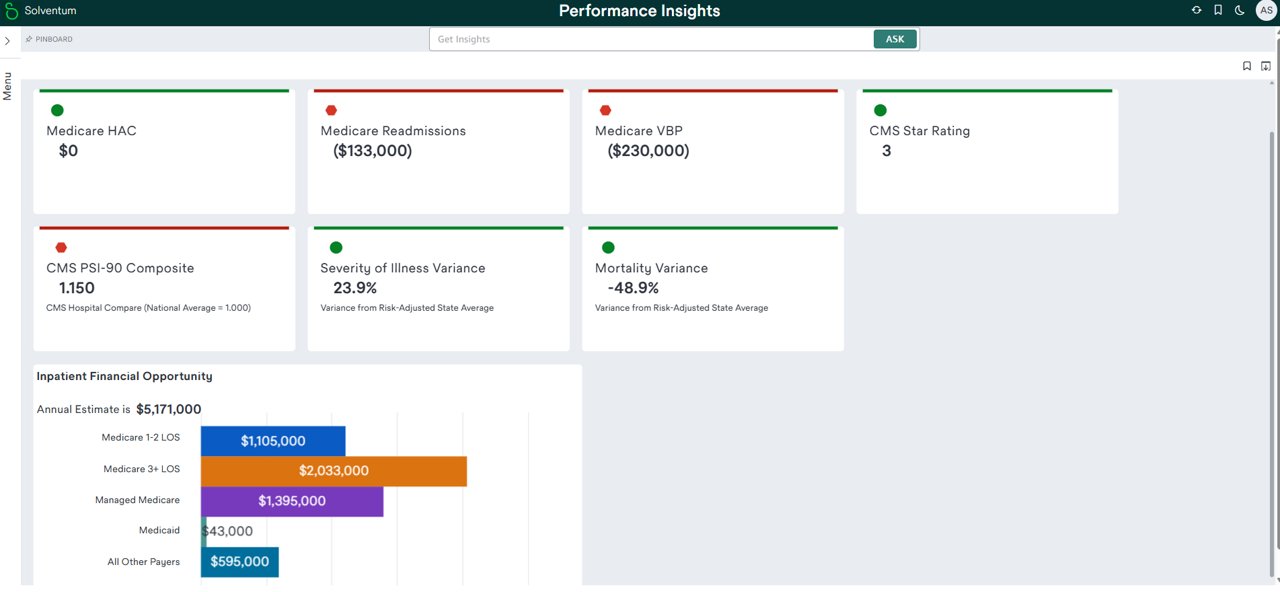This screenshot has height=592, width=1280.
Task: Toggle dark mode with moon icon
Action: pyautogui.click(x=1239, y=10)
